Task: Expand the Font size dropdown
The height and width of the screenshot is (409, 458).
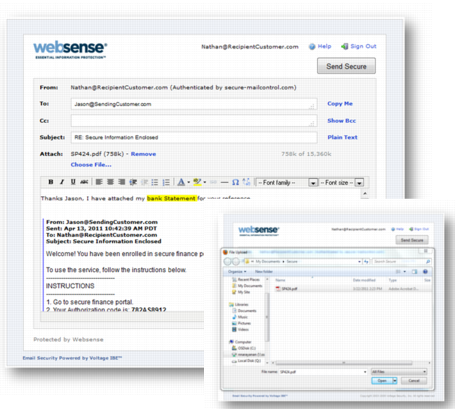Action: (x=359, y=183)
